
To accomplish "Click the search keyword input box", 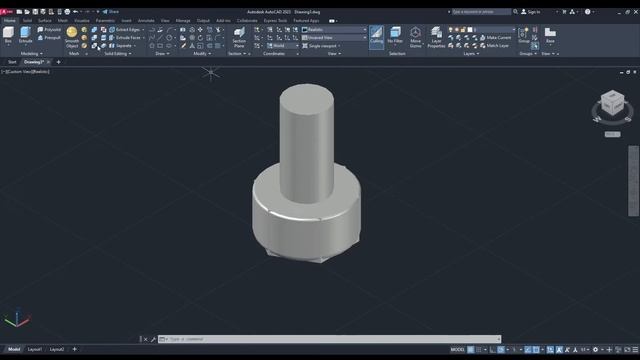I will click(x=481, y=12).
